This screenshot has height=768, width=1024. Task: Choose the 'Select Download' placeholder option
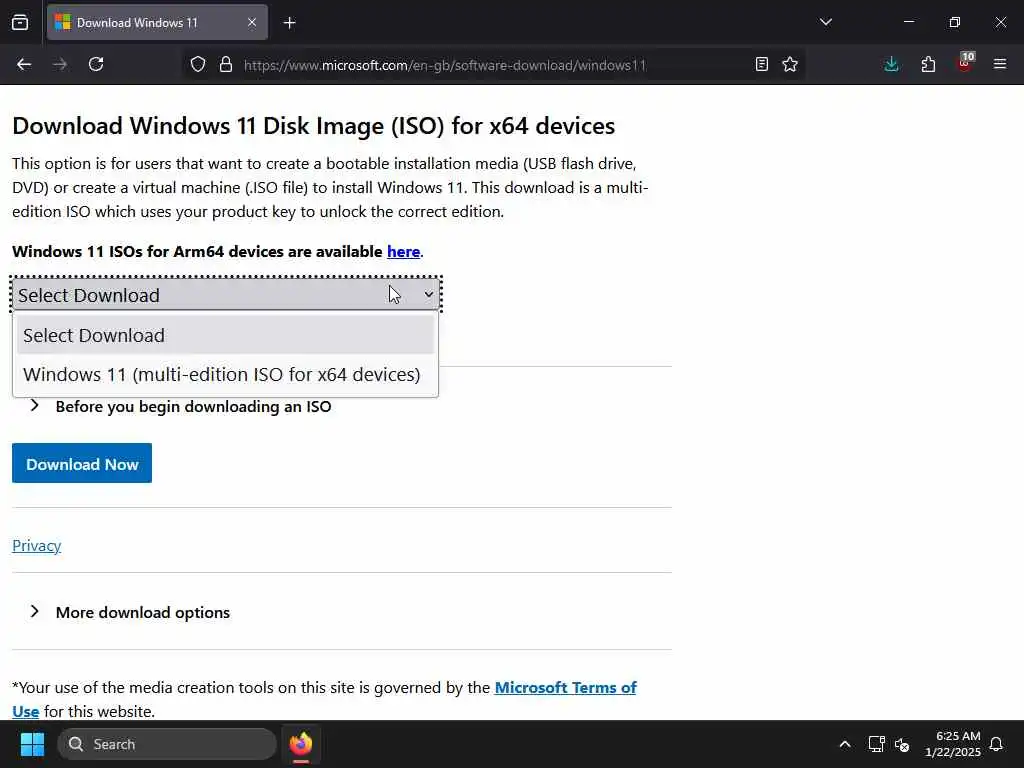(226, 335)
